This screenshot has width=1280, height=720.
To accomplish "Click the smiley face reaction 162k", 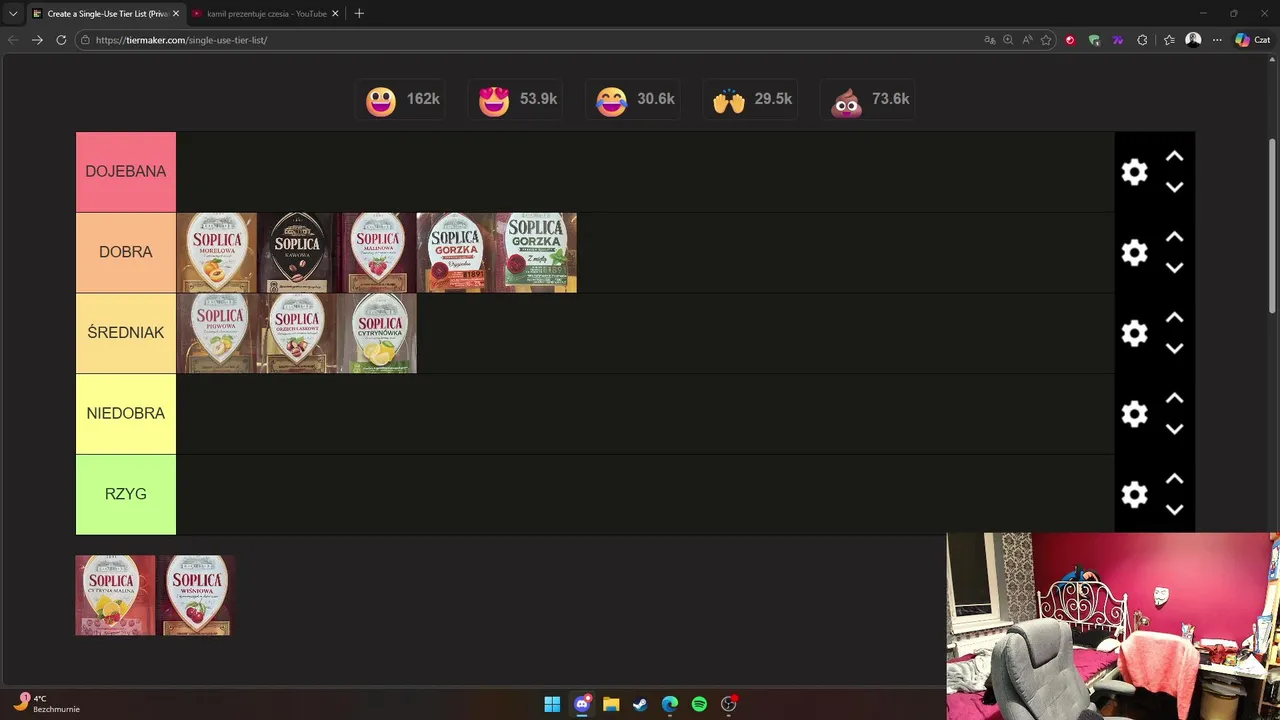I will tap(402, 100).
